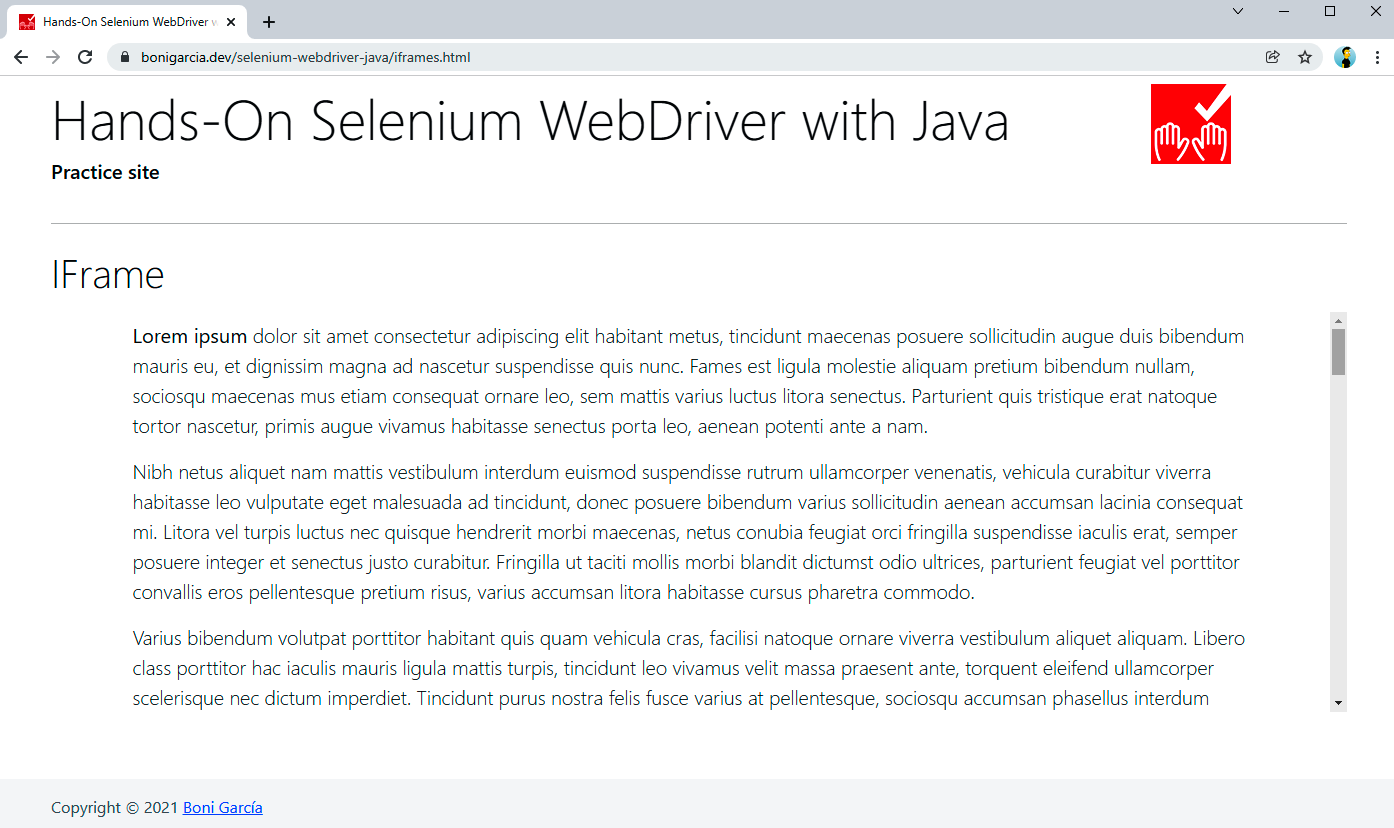Reload the page with refresh icon
The width and height of the screenshot is (1394, 828).
tap(85, 57)
